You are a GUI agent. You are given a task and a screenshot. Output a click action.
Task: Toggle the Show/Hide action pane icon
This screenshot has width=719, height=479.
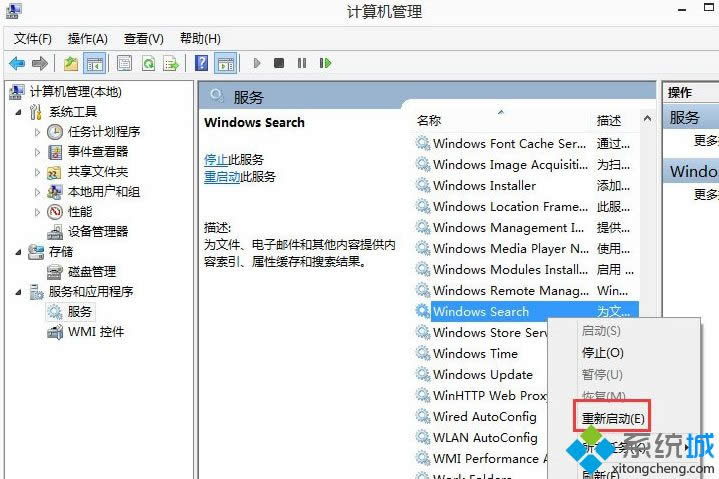[x=226, y=63]
